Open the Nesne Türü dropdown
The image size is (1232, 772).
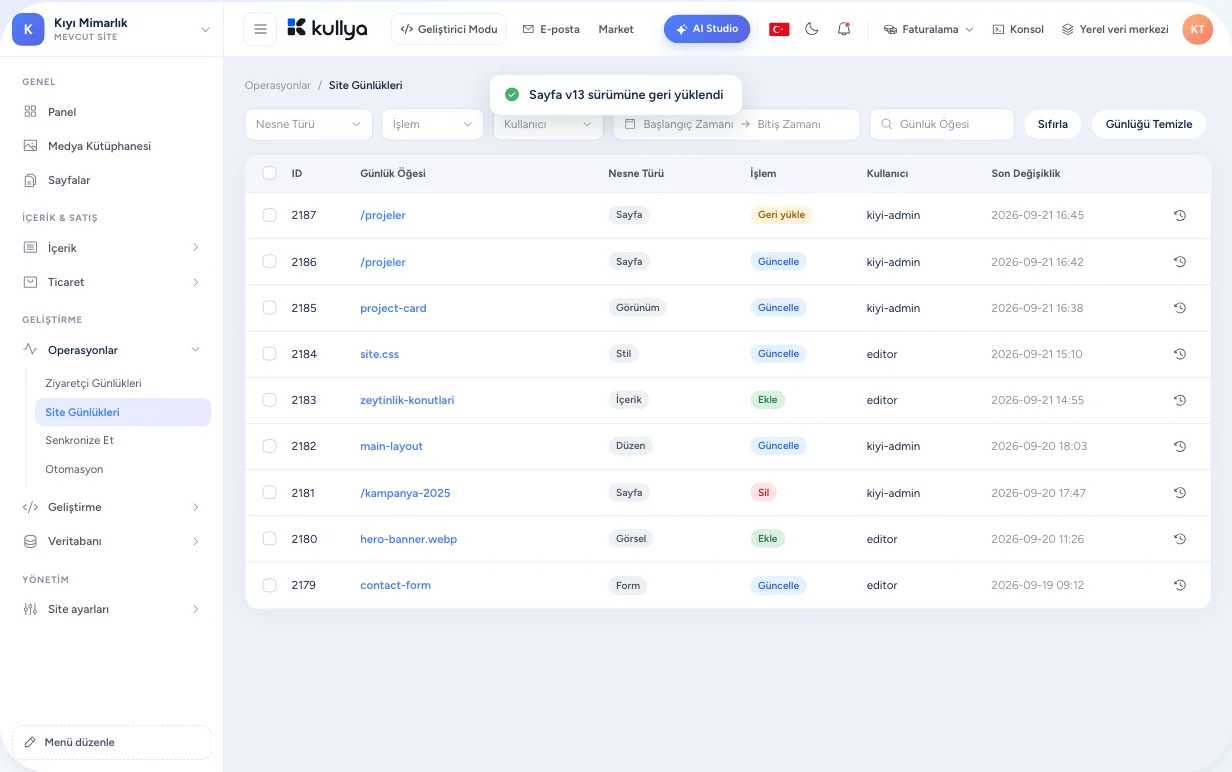309,124
